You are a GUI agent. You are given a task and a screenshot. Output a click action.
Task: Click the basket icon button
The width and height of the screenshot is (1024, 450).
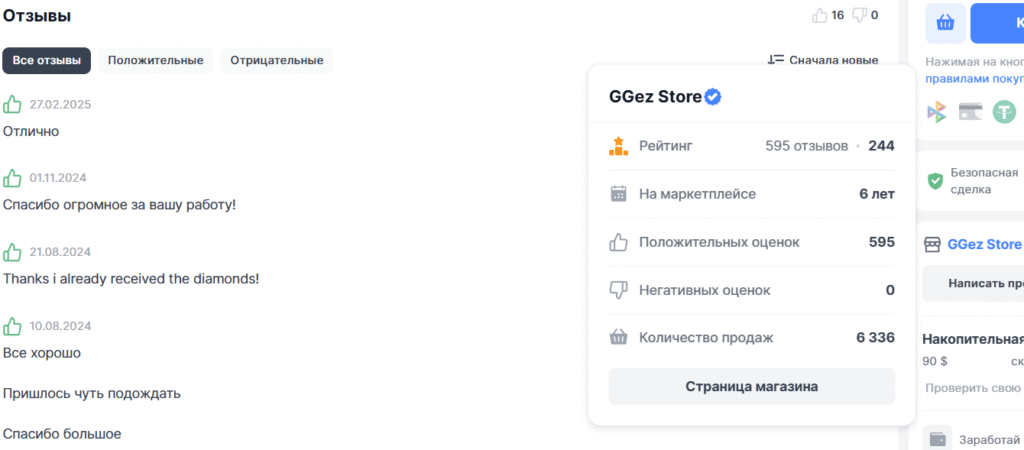point(945,23)
